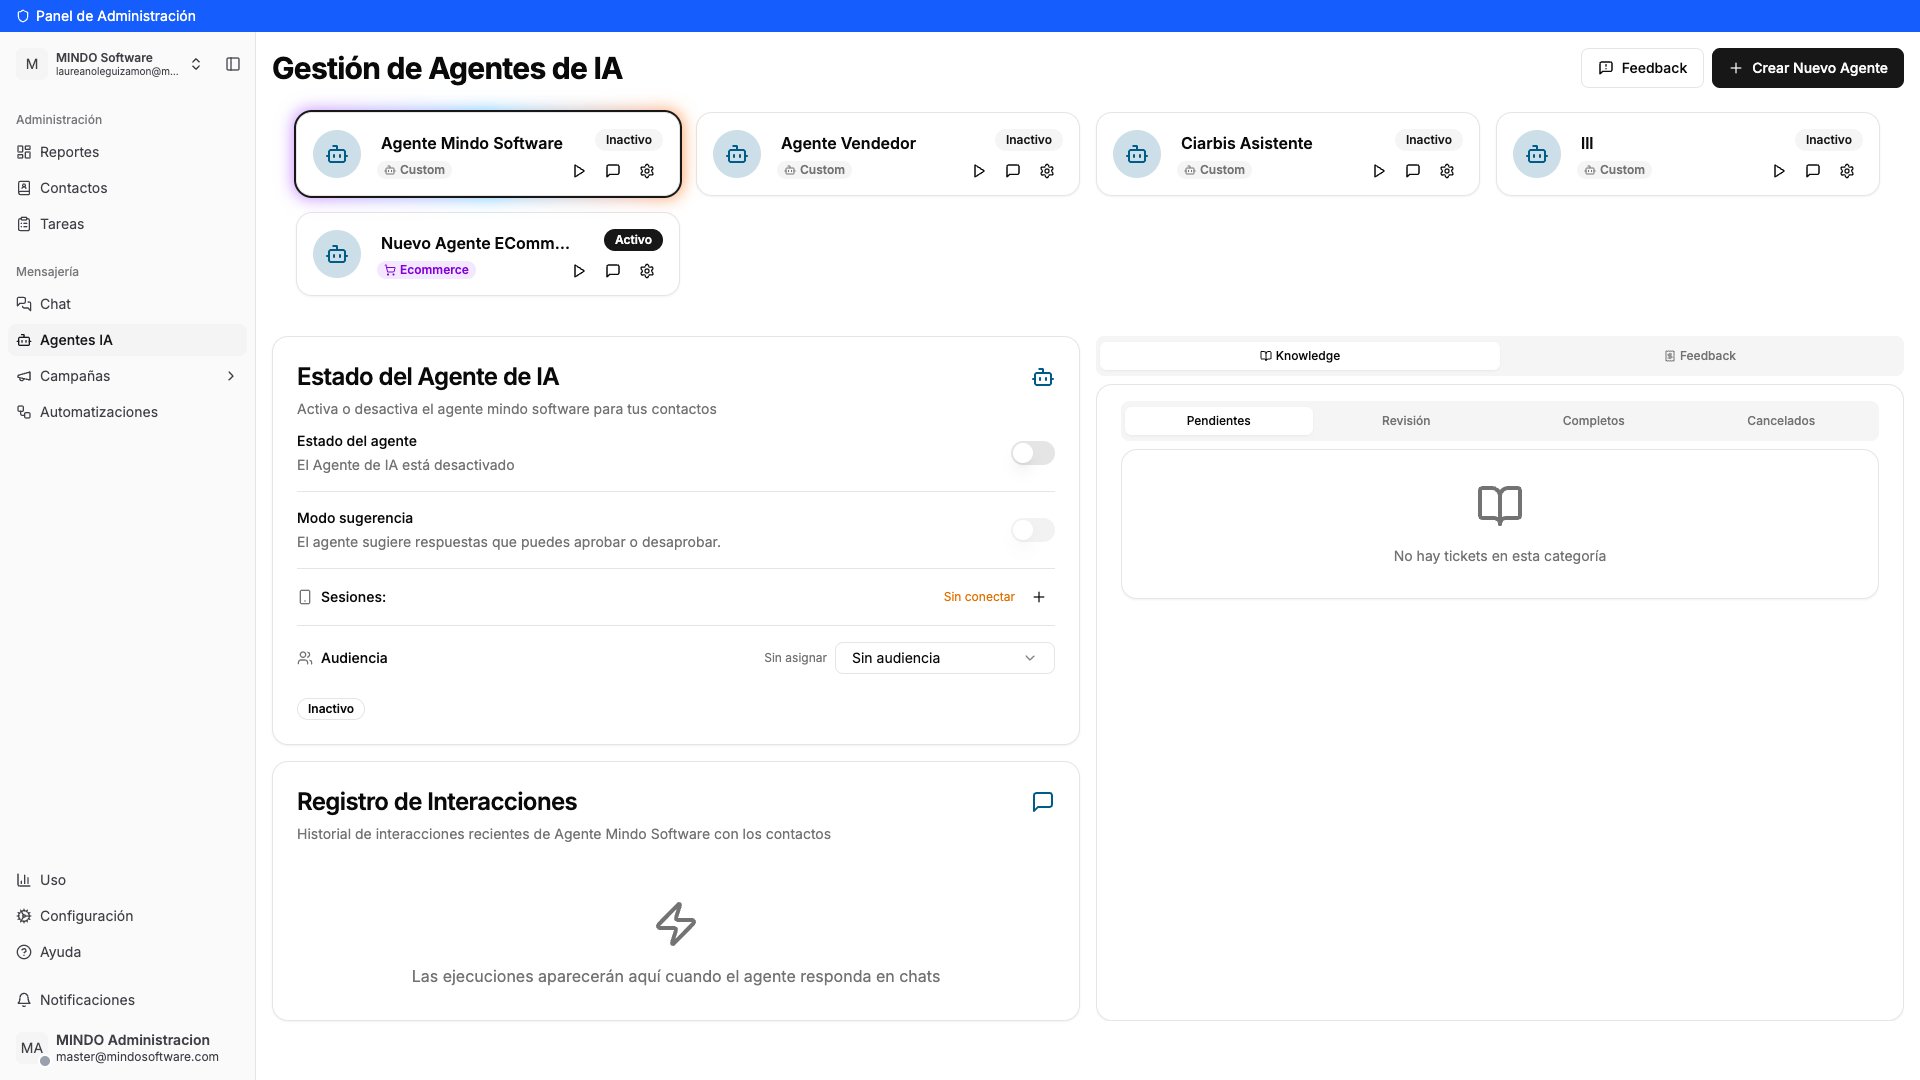
Task: Open settings gear on Agente Mindo Software card
Action: click(x=647, y=171)
